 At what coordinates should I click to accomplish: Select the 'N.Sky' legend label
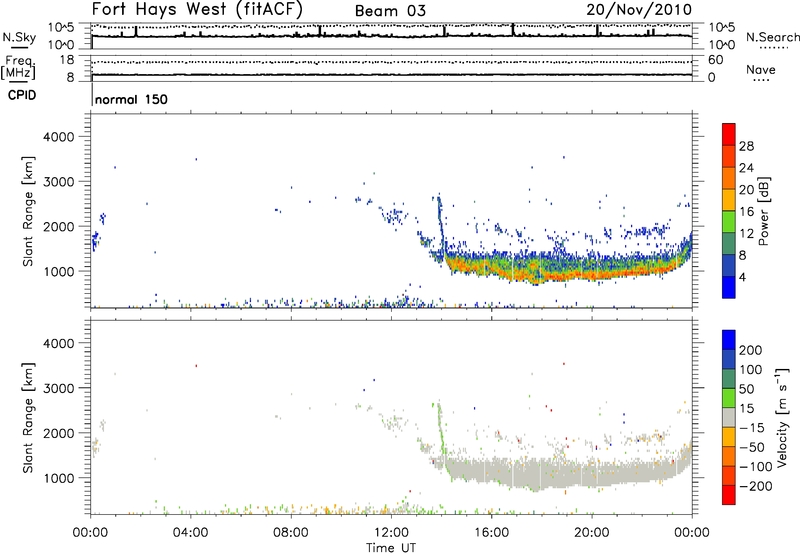pyautogui.click(x=19, y=37)
